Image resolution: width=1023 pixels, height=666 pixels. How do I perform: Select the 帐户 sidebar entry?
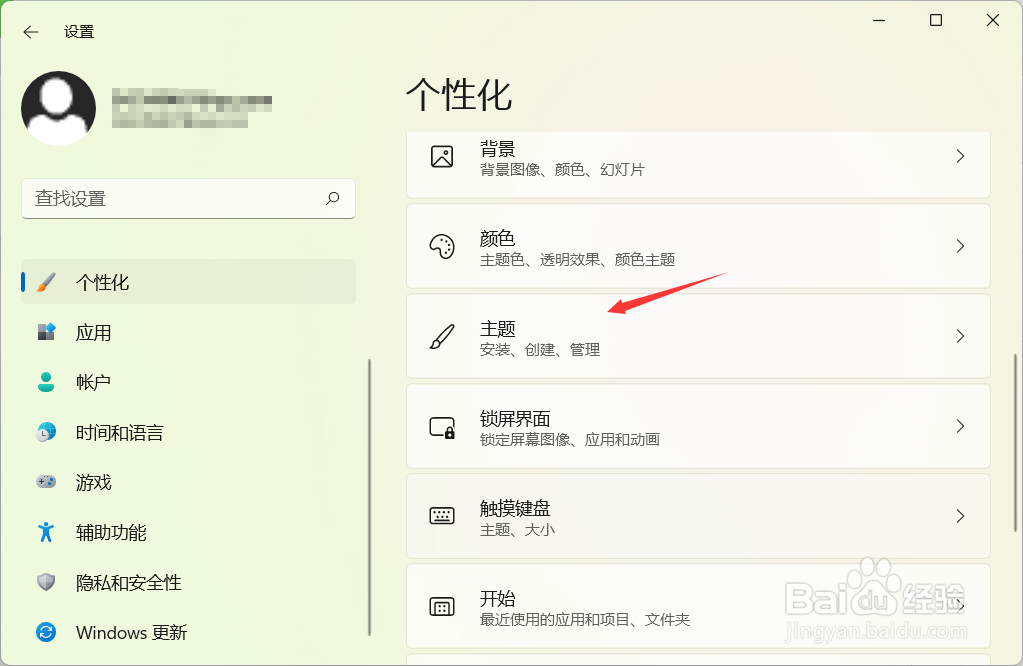pyautogui.click(x=93, y=382)
